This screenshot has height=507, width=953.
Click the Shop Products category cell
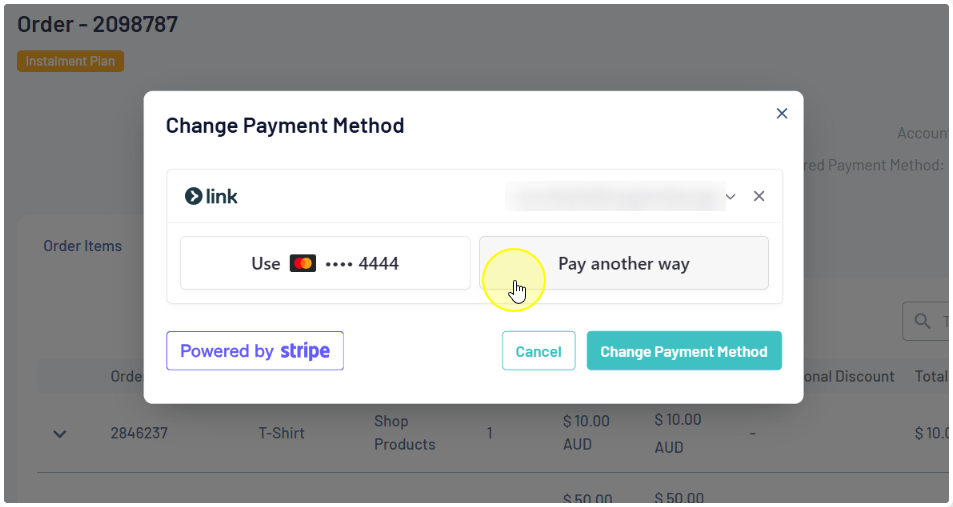tap(404, 433)
